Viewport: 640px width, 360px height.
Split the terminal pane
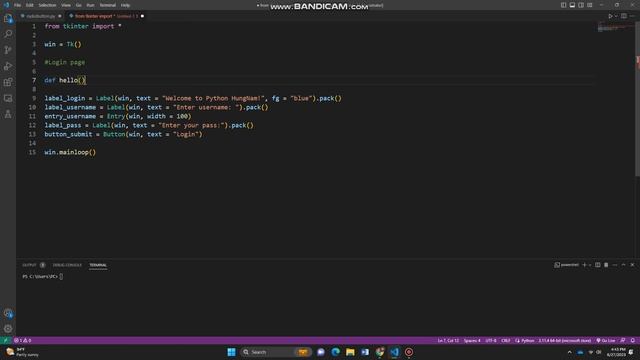click(x=598, y=265)
